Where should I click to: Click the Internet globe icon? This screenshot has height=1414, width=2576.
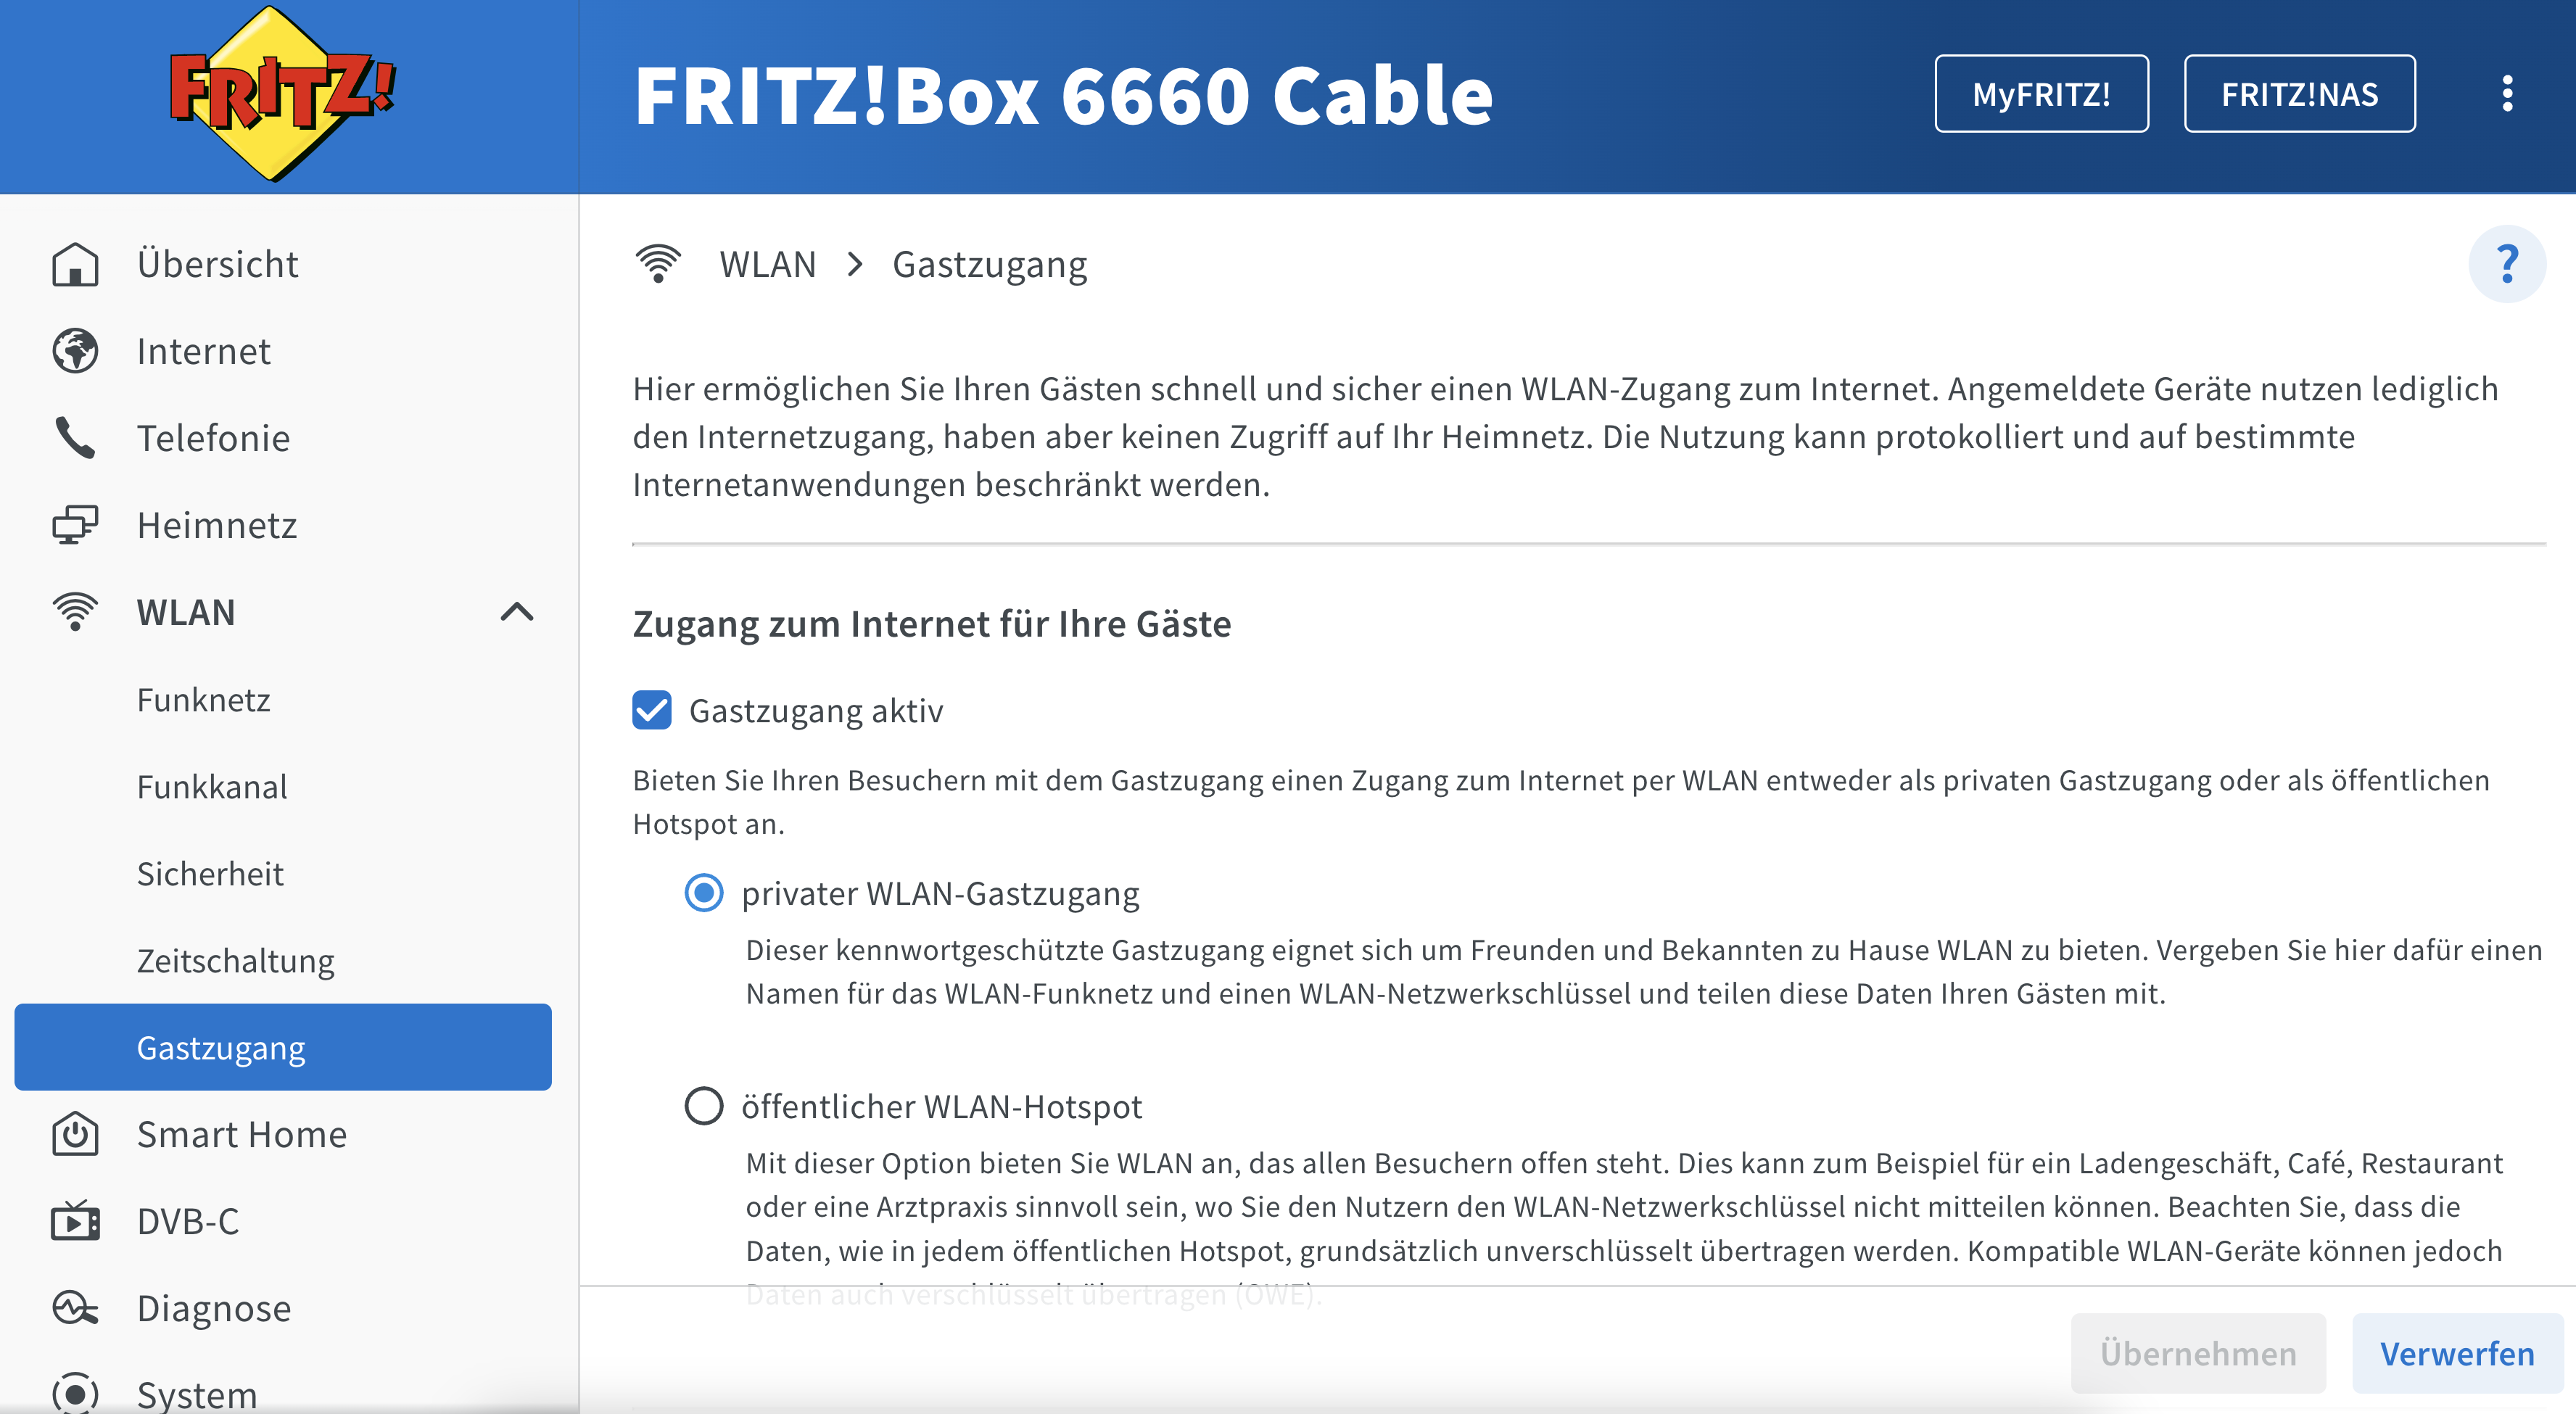point(75,351)
